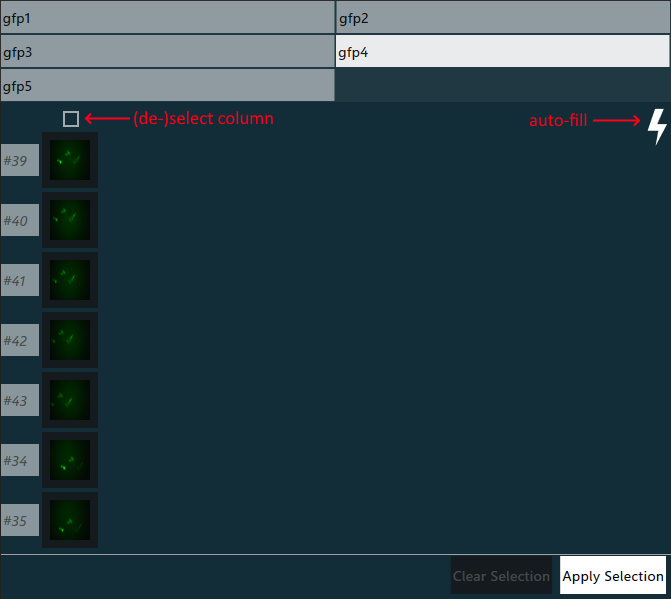Select thumbnail for image #40
This screenshot has height=599, width=671.
pos(70,220)
